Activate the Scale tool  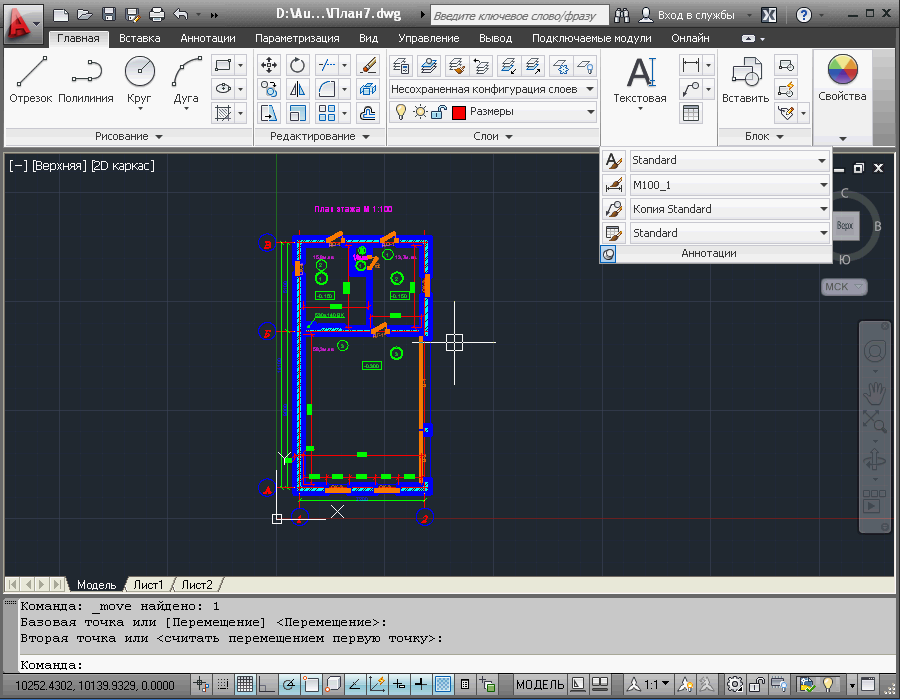click(297, 113)
